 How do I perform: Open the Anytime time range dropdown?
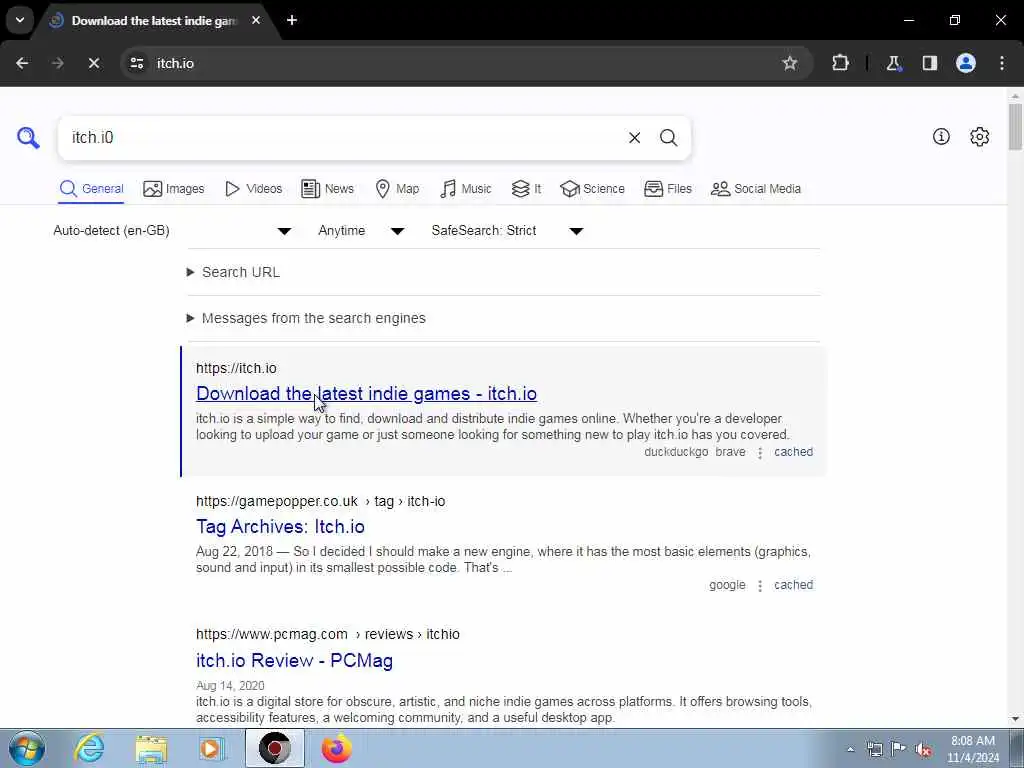[361, 231]
